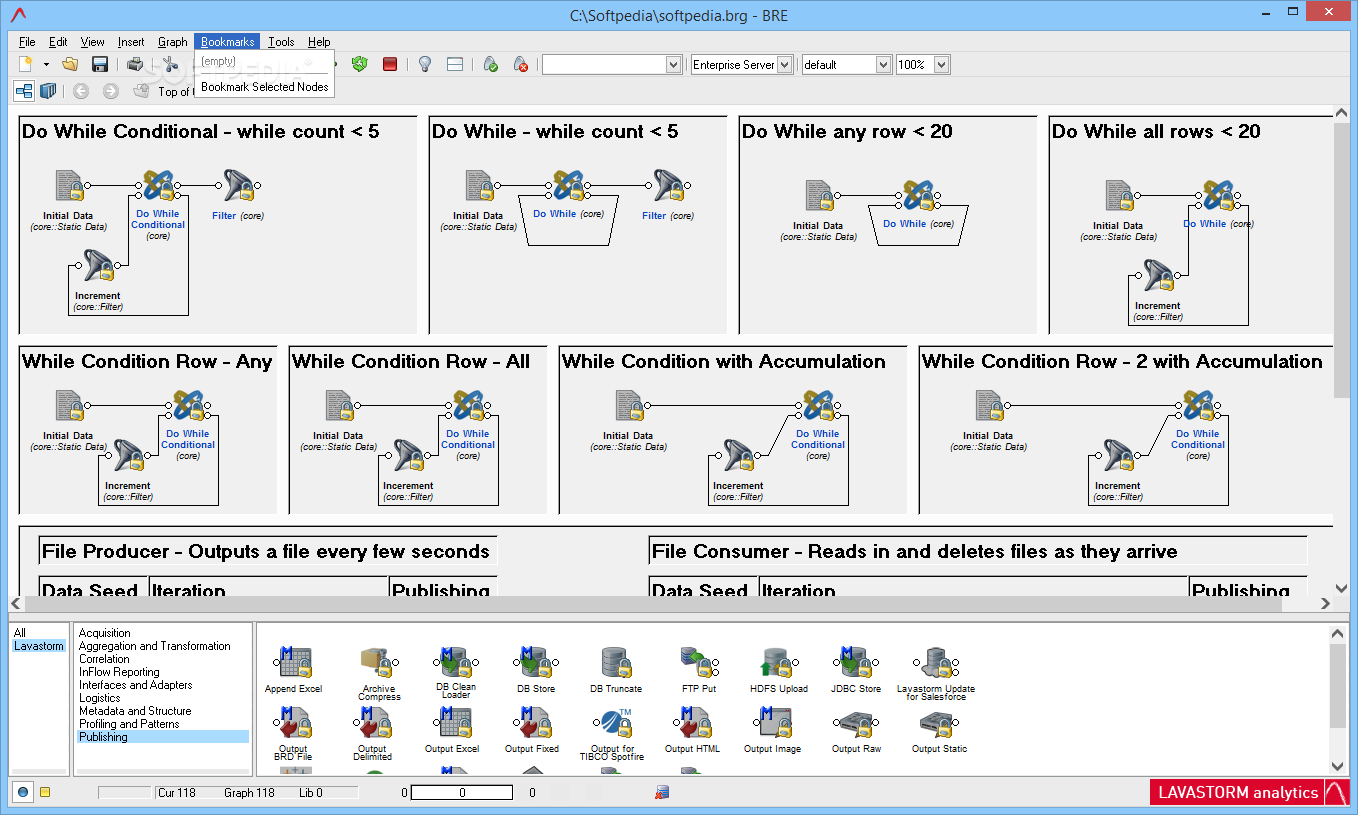Expand the New button dropdown arrow
This screenshot has width=1358, height=815.
pos(46,64)
